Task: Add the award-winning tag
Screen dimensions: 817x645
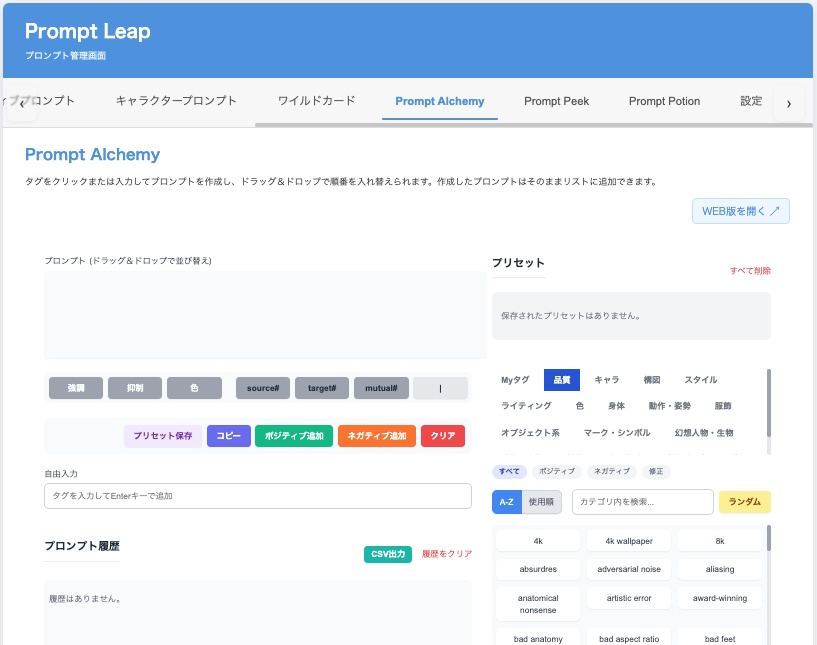Action: point(720,599)
